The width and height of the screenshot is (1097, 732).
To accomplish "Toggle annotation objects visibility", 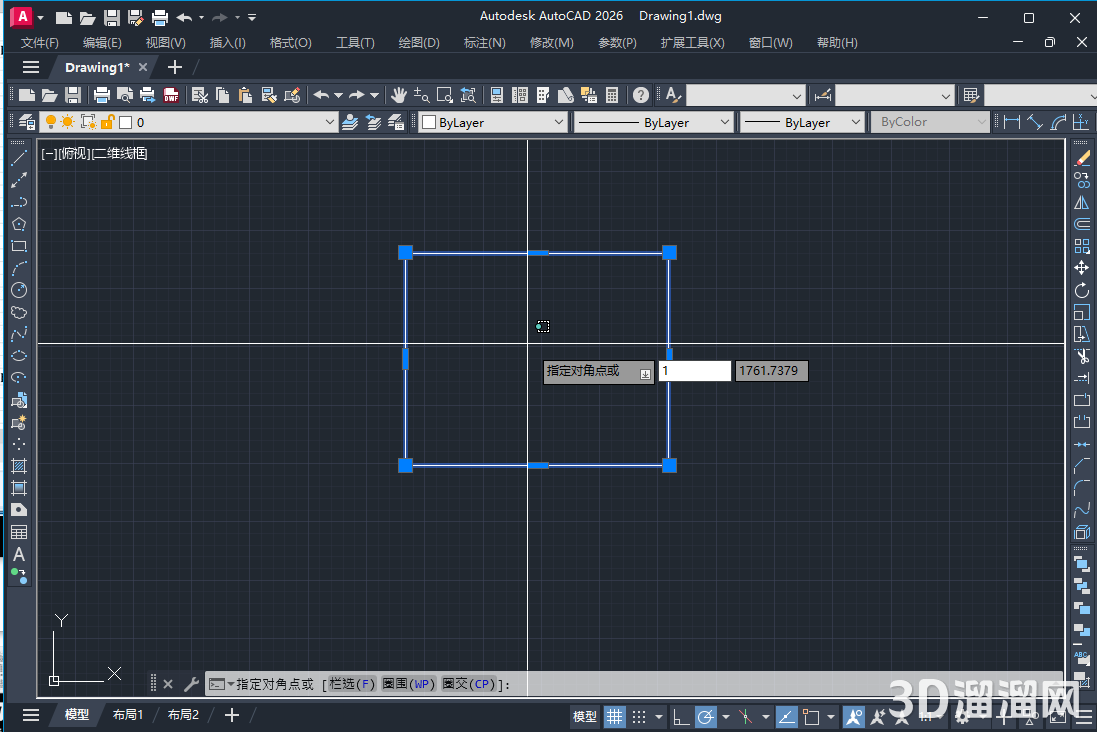I will tap(854, 717).
